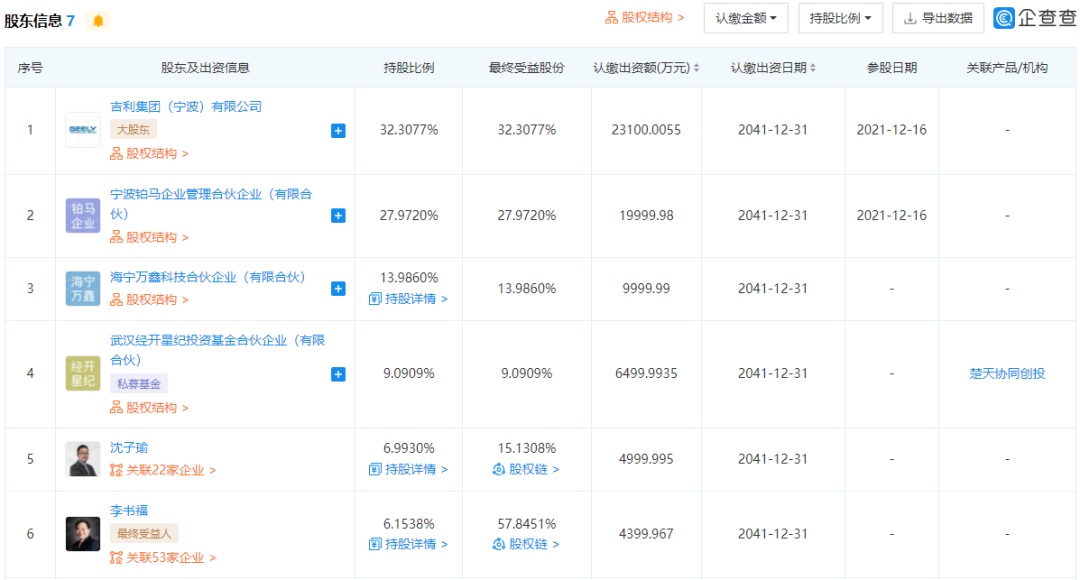Open 吉利集团（宁波）有限公司 company link
The height and width of the screenshot is (580, 1080).
[186, 107]
